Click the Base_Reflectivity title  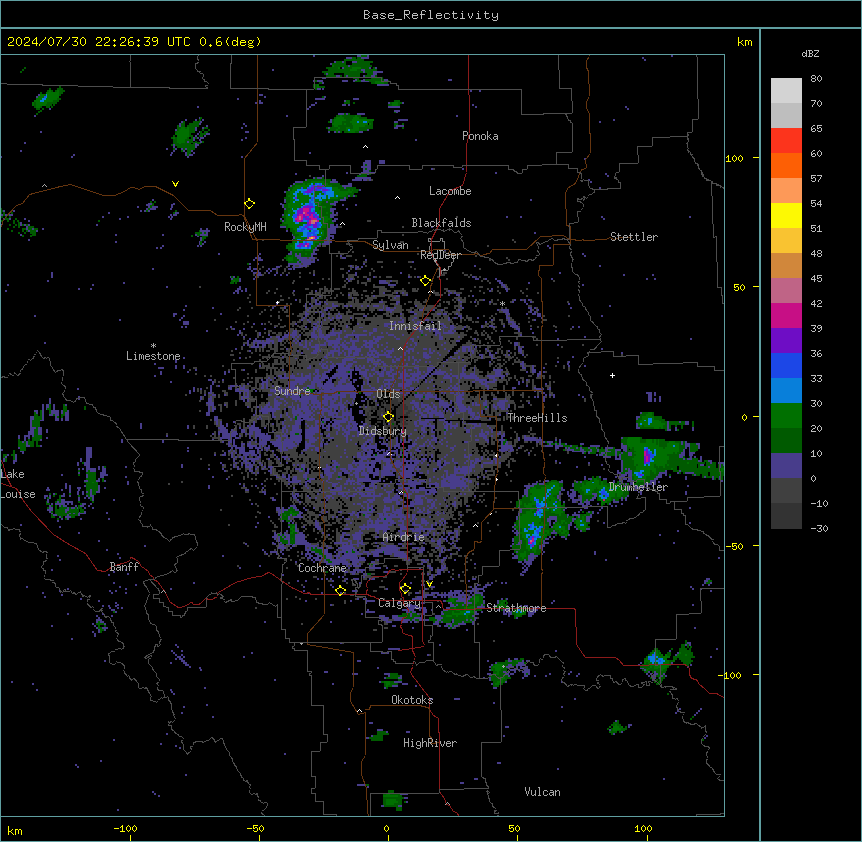(x=431, y=15)
